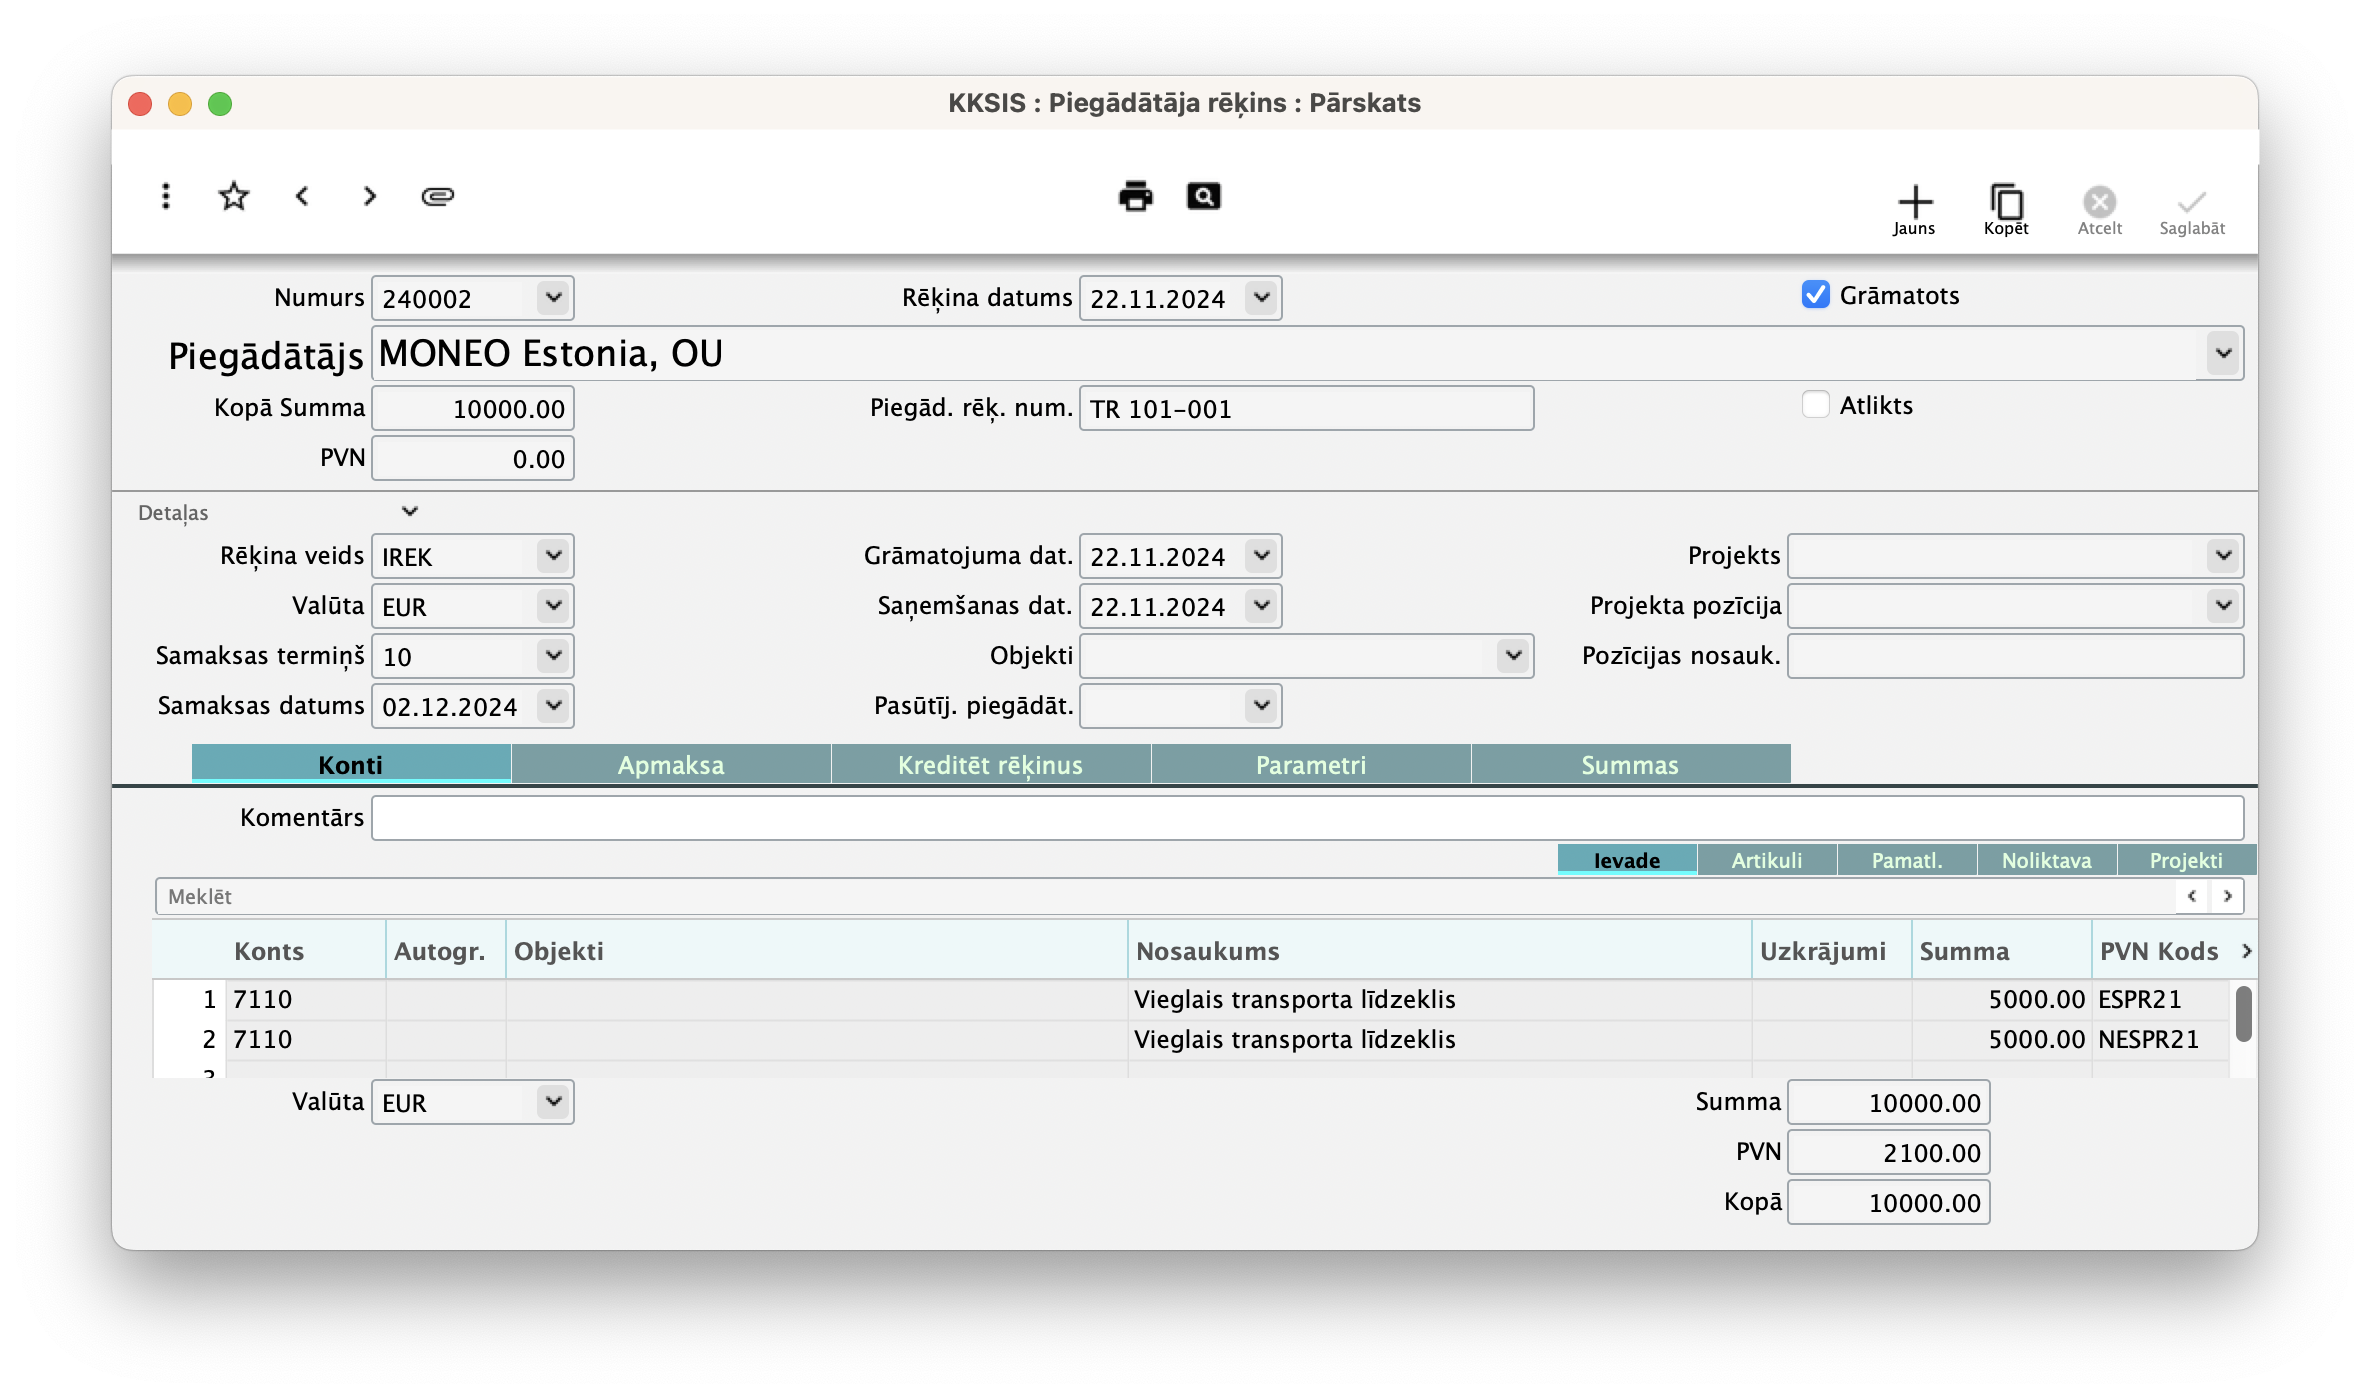Open Objekti dropdown
This screenshot has height=1398, width=2370.
coord(1513,656)
